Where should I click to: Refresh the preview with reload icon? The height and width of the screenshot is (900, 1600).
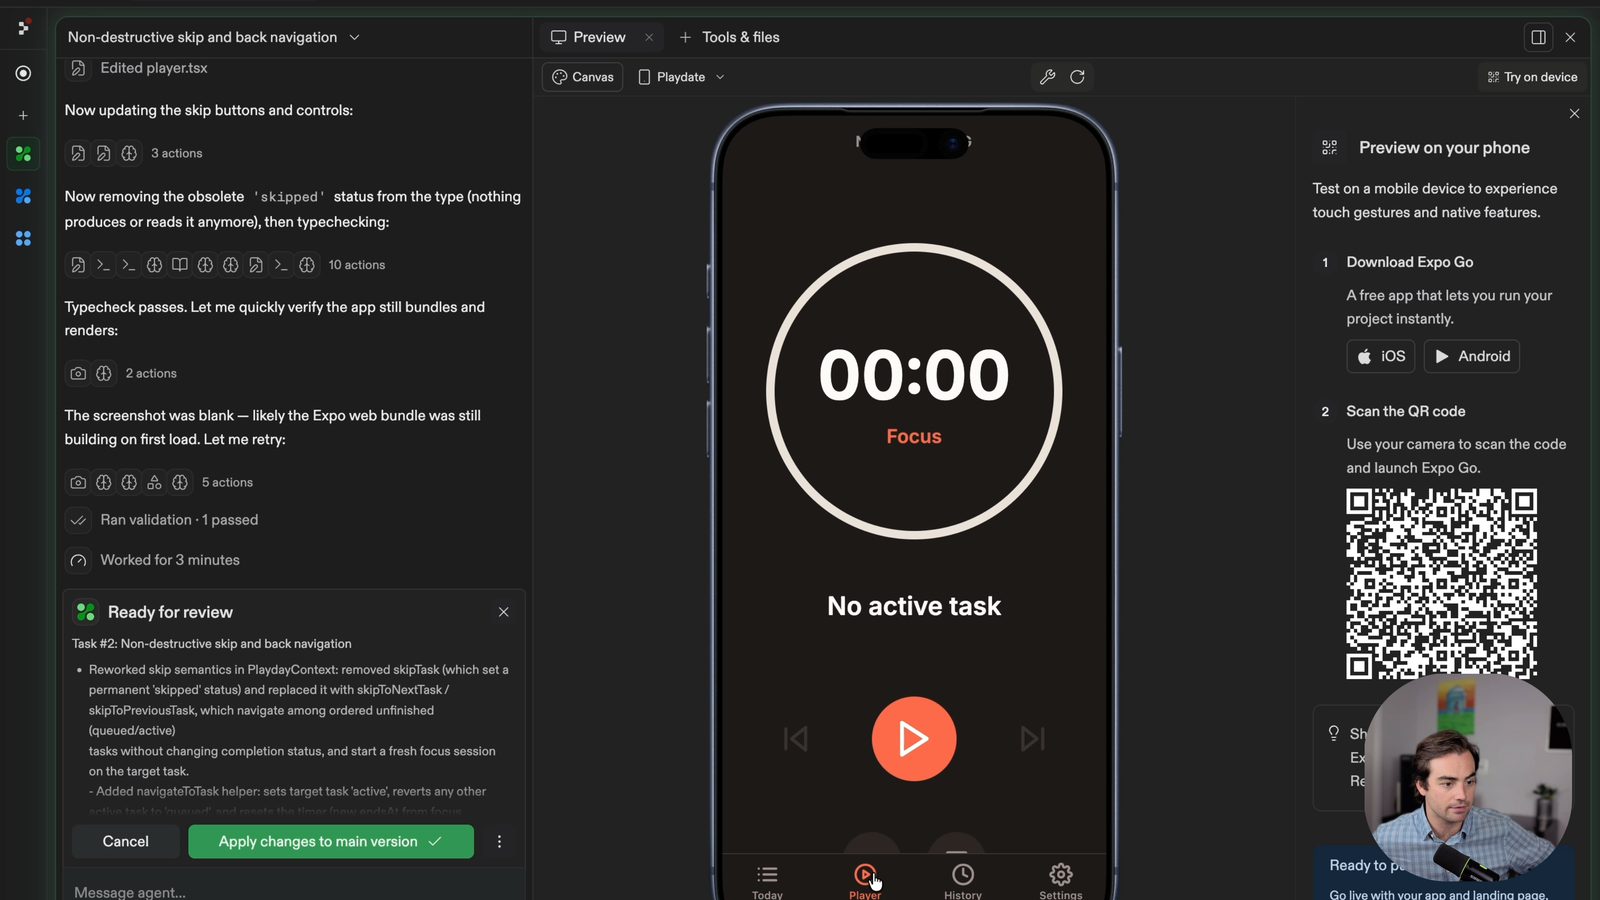click(1077, 77)
